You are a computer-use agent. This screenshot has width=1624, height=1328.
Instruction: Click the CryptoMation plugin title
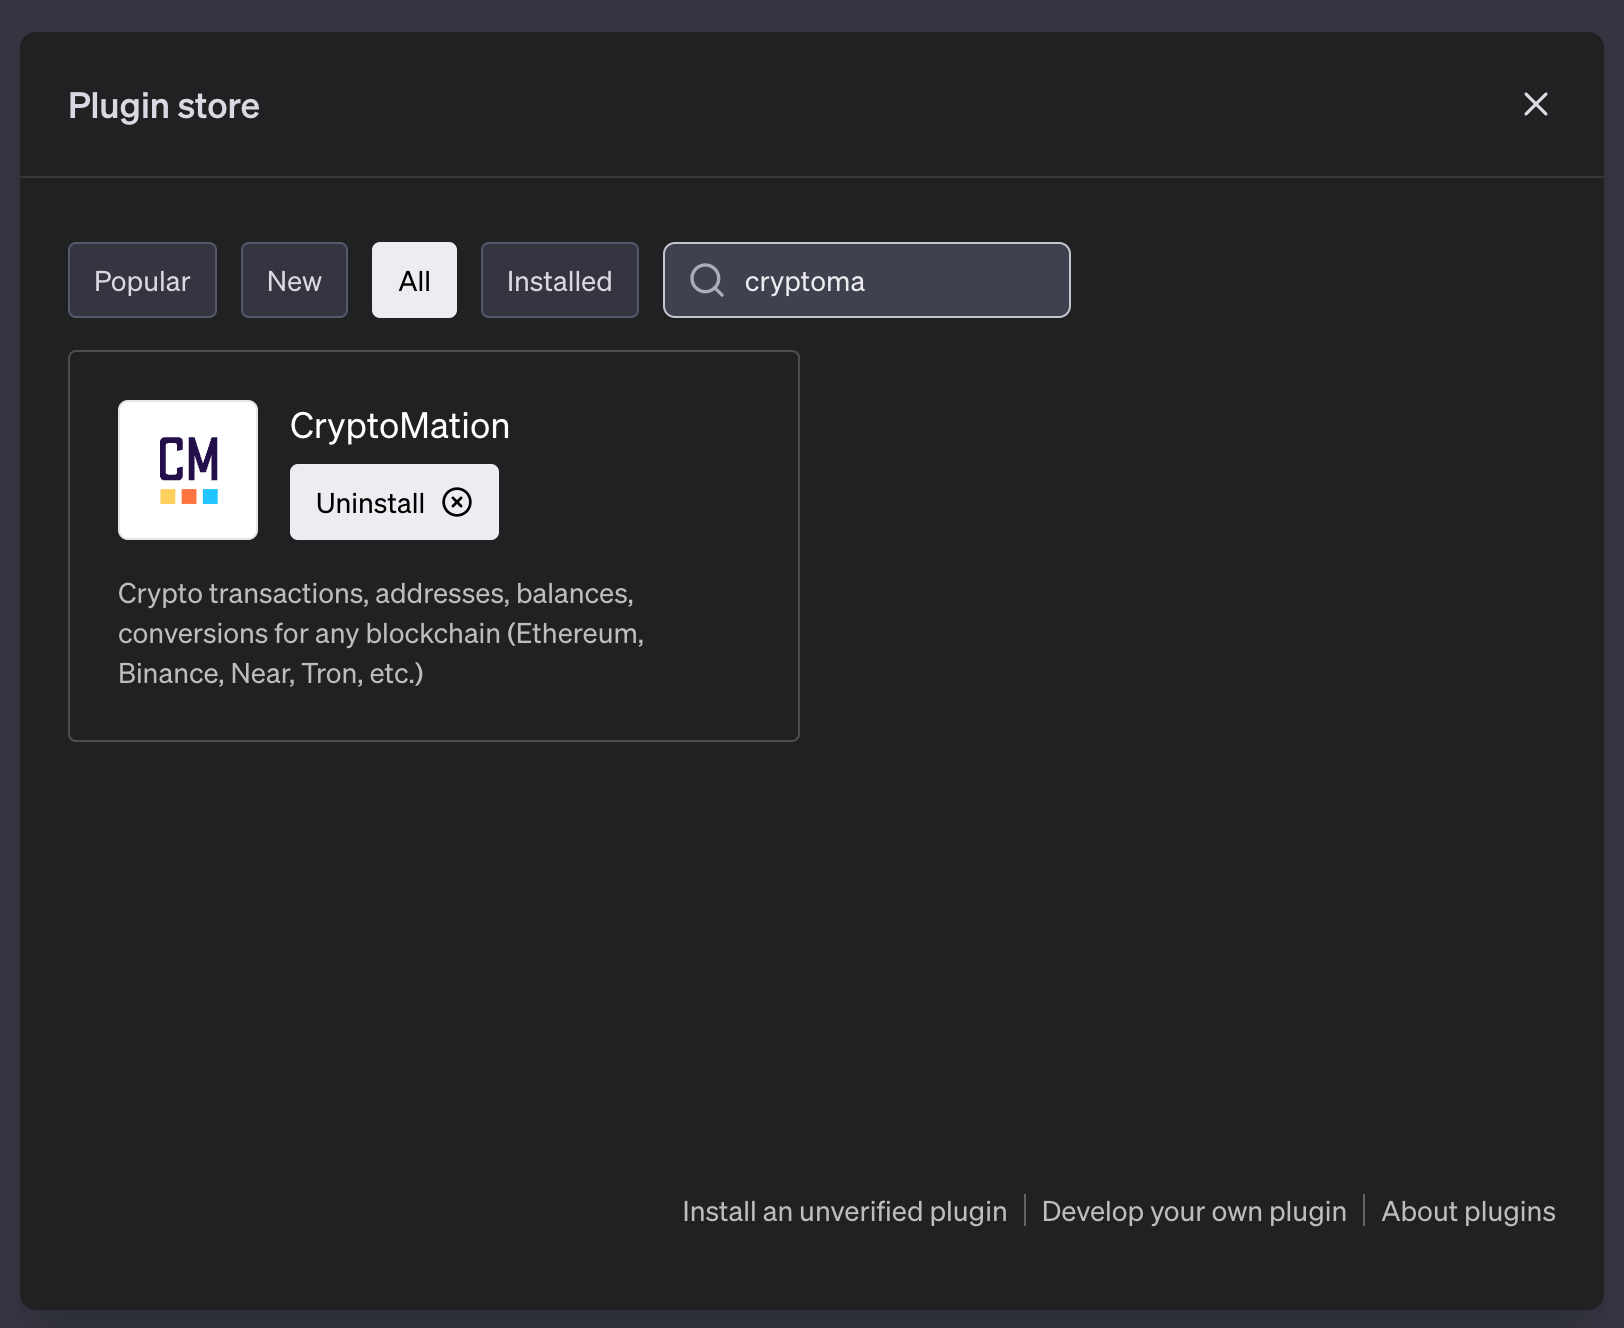400,426
